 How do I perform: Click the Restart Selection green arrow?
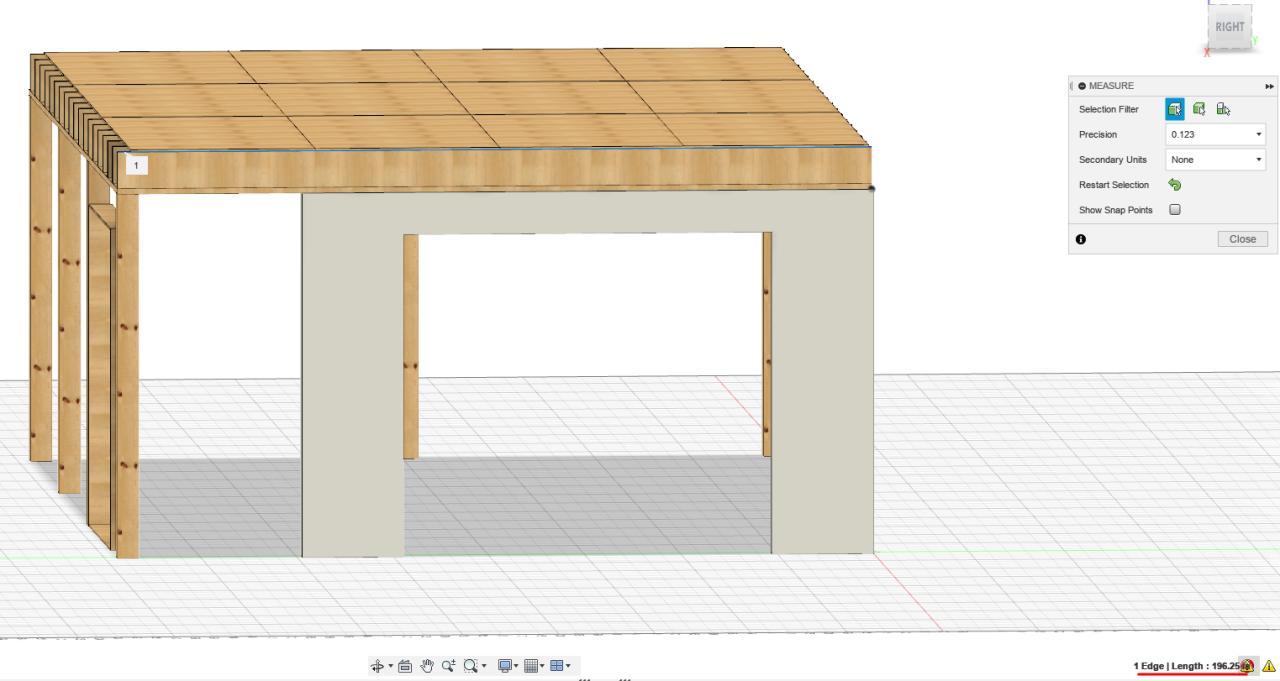coord(1175,184)
